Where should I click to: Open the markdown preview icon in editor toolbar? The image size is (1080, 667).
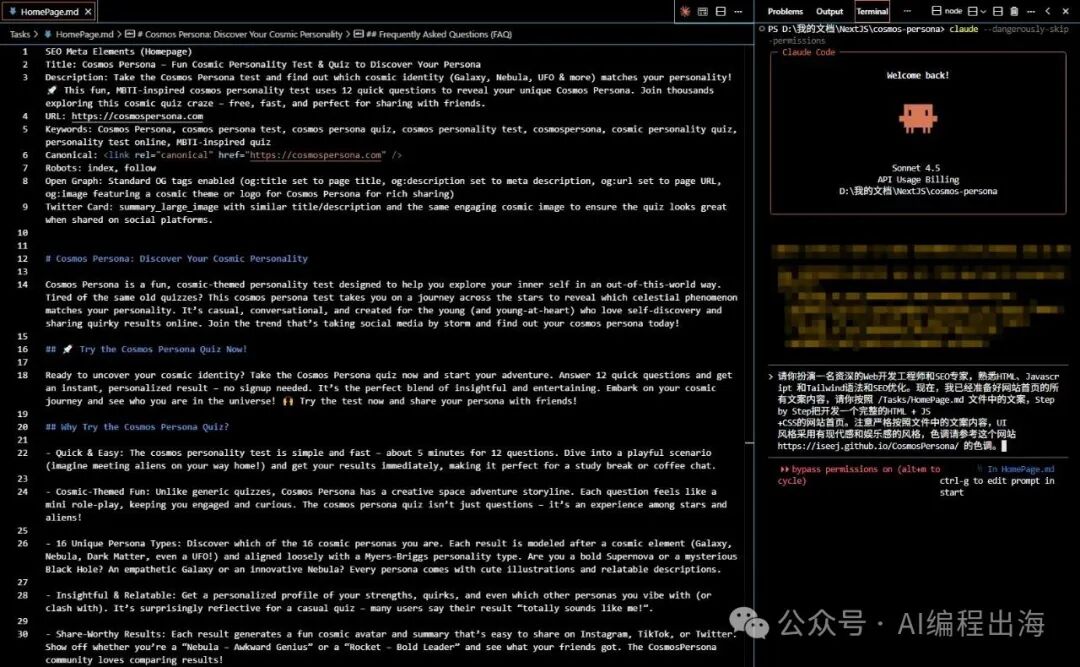703,12
